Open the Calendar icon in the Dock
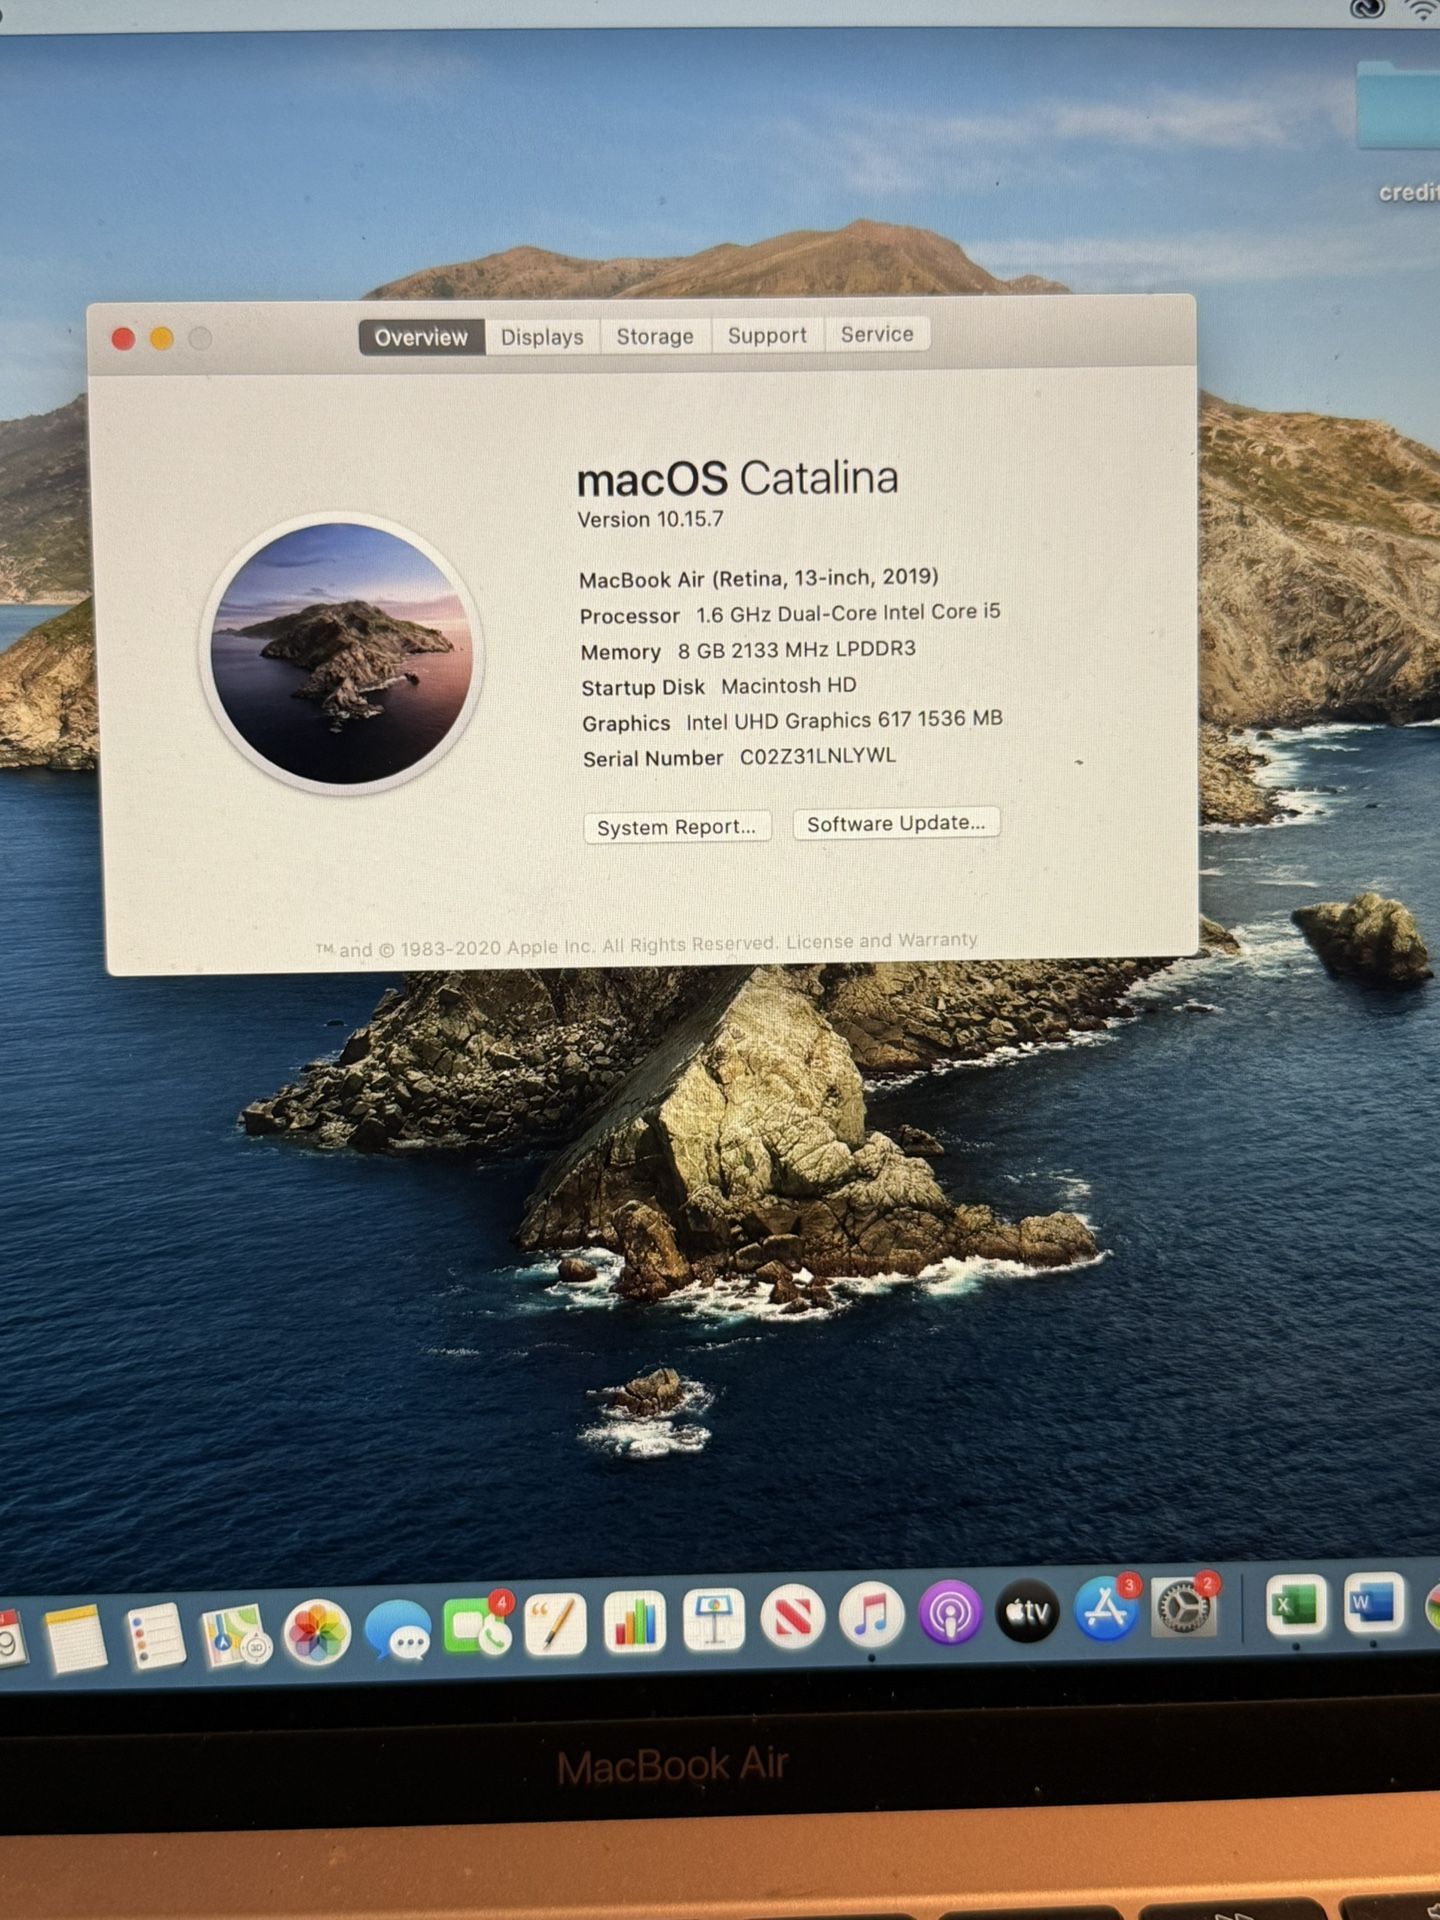 [x=11, y=1638]
